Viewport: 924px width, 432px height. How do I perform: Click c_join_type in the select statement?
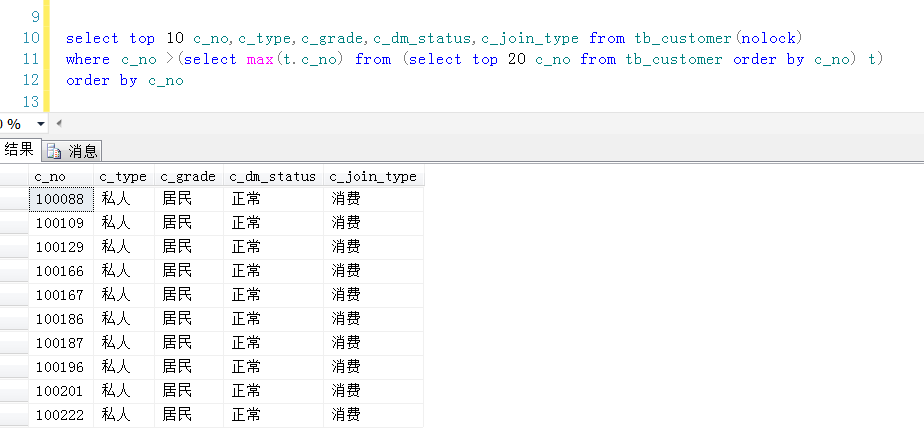530,39
